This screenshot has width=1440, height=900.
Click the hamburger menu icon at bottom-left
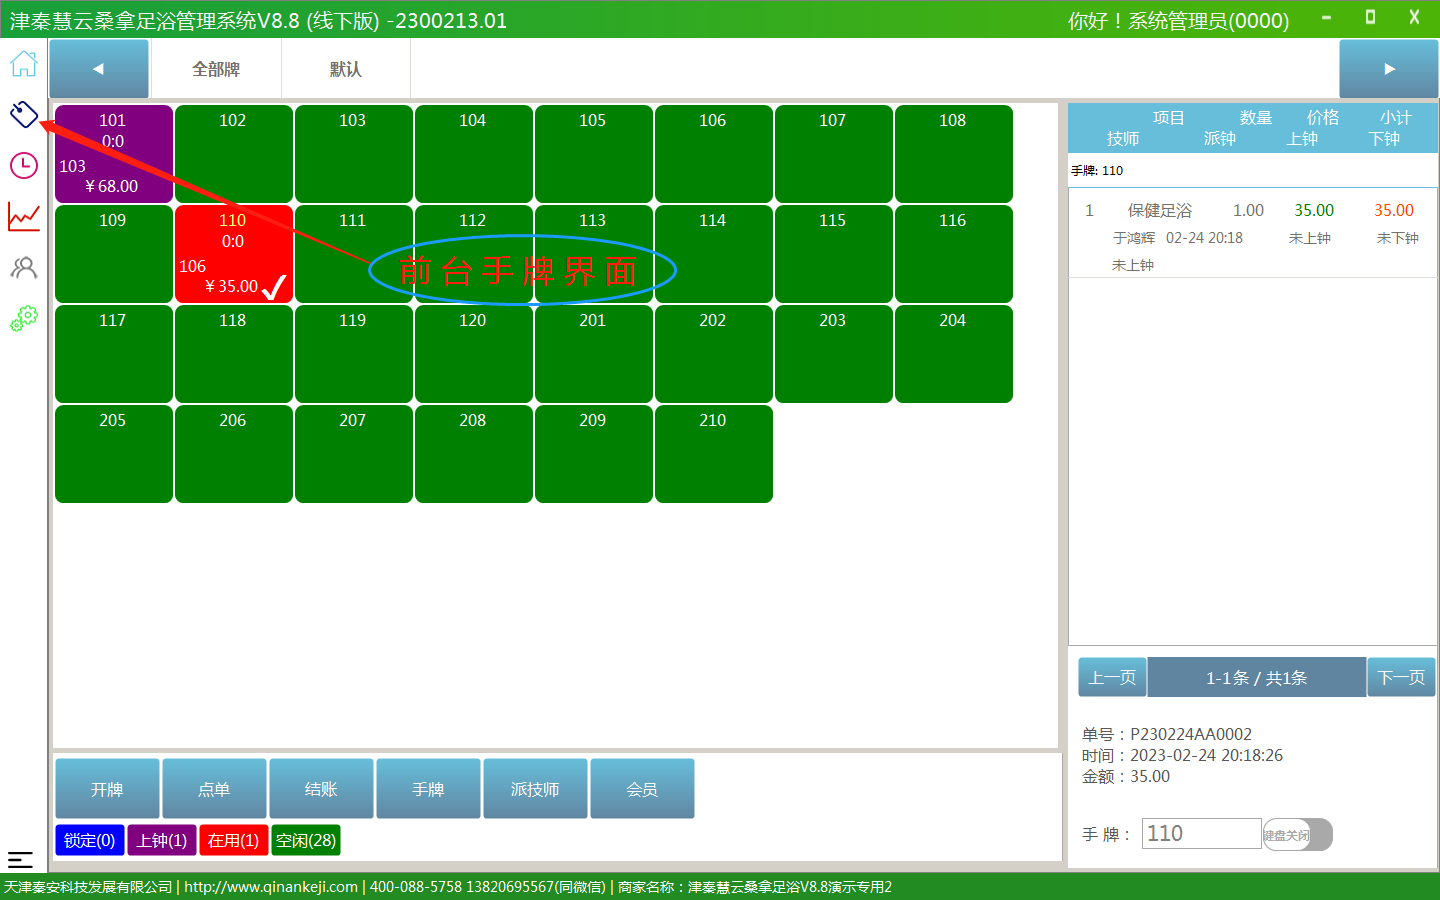click(x=20, y=859)
